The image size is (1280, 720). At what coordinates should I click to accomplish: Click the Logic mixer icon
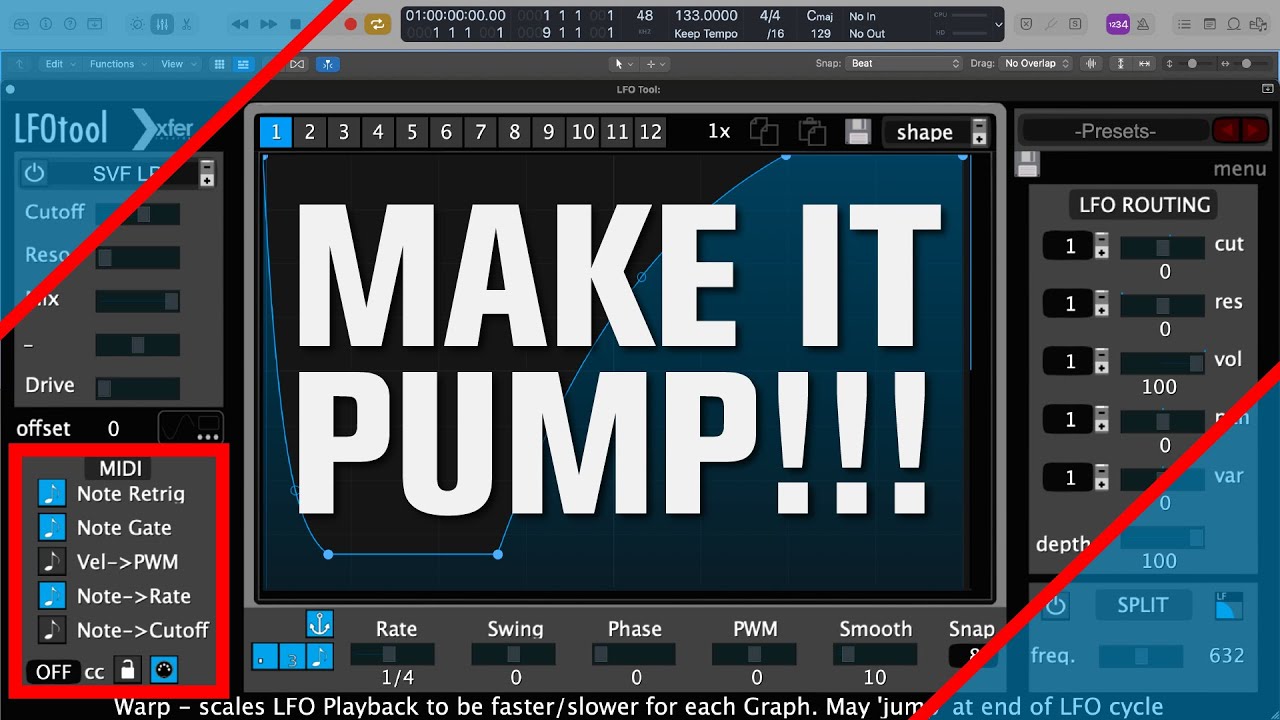(x=161, y=24)
